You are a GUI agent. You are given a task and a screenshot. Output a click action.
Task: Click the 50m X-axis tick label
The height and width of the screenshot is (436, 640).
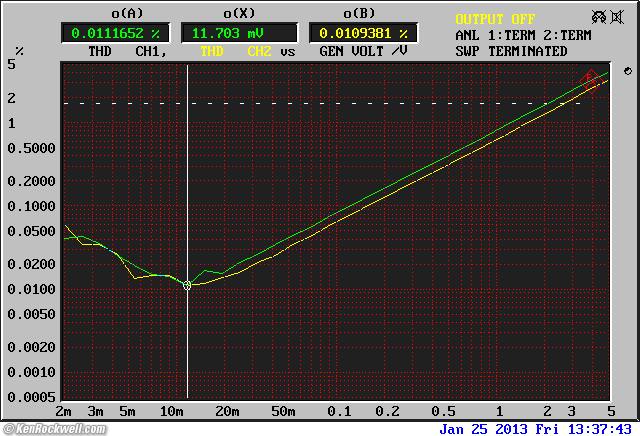click(283, 412)
